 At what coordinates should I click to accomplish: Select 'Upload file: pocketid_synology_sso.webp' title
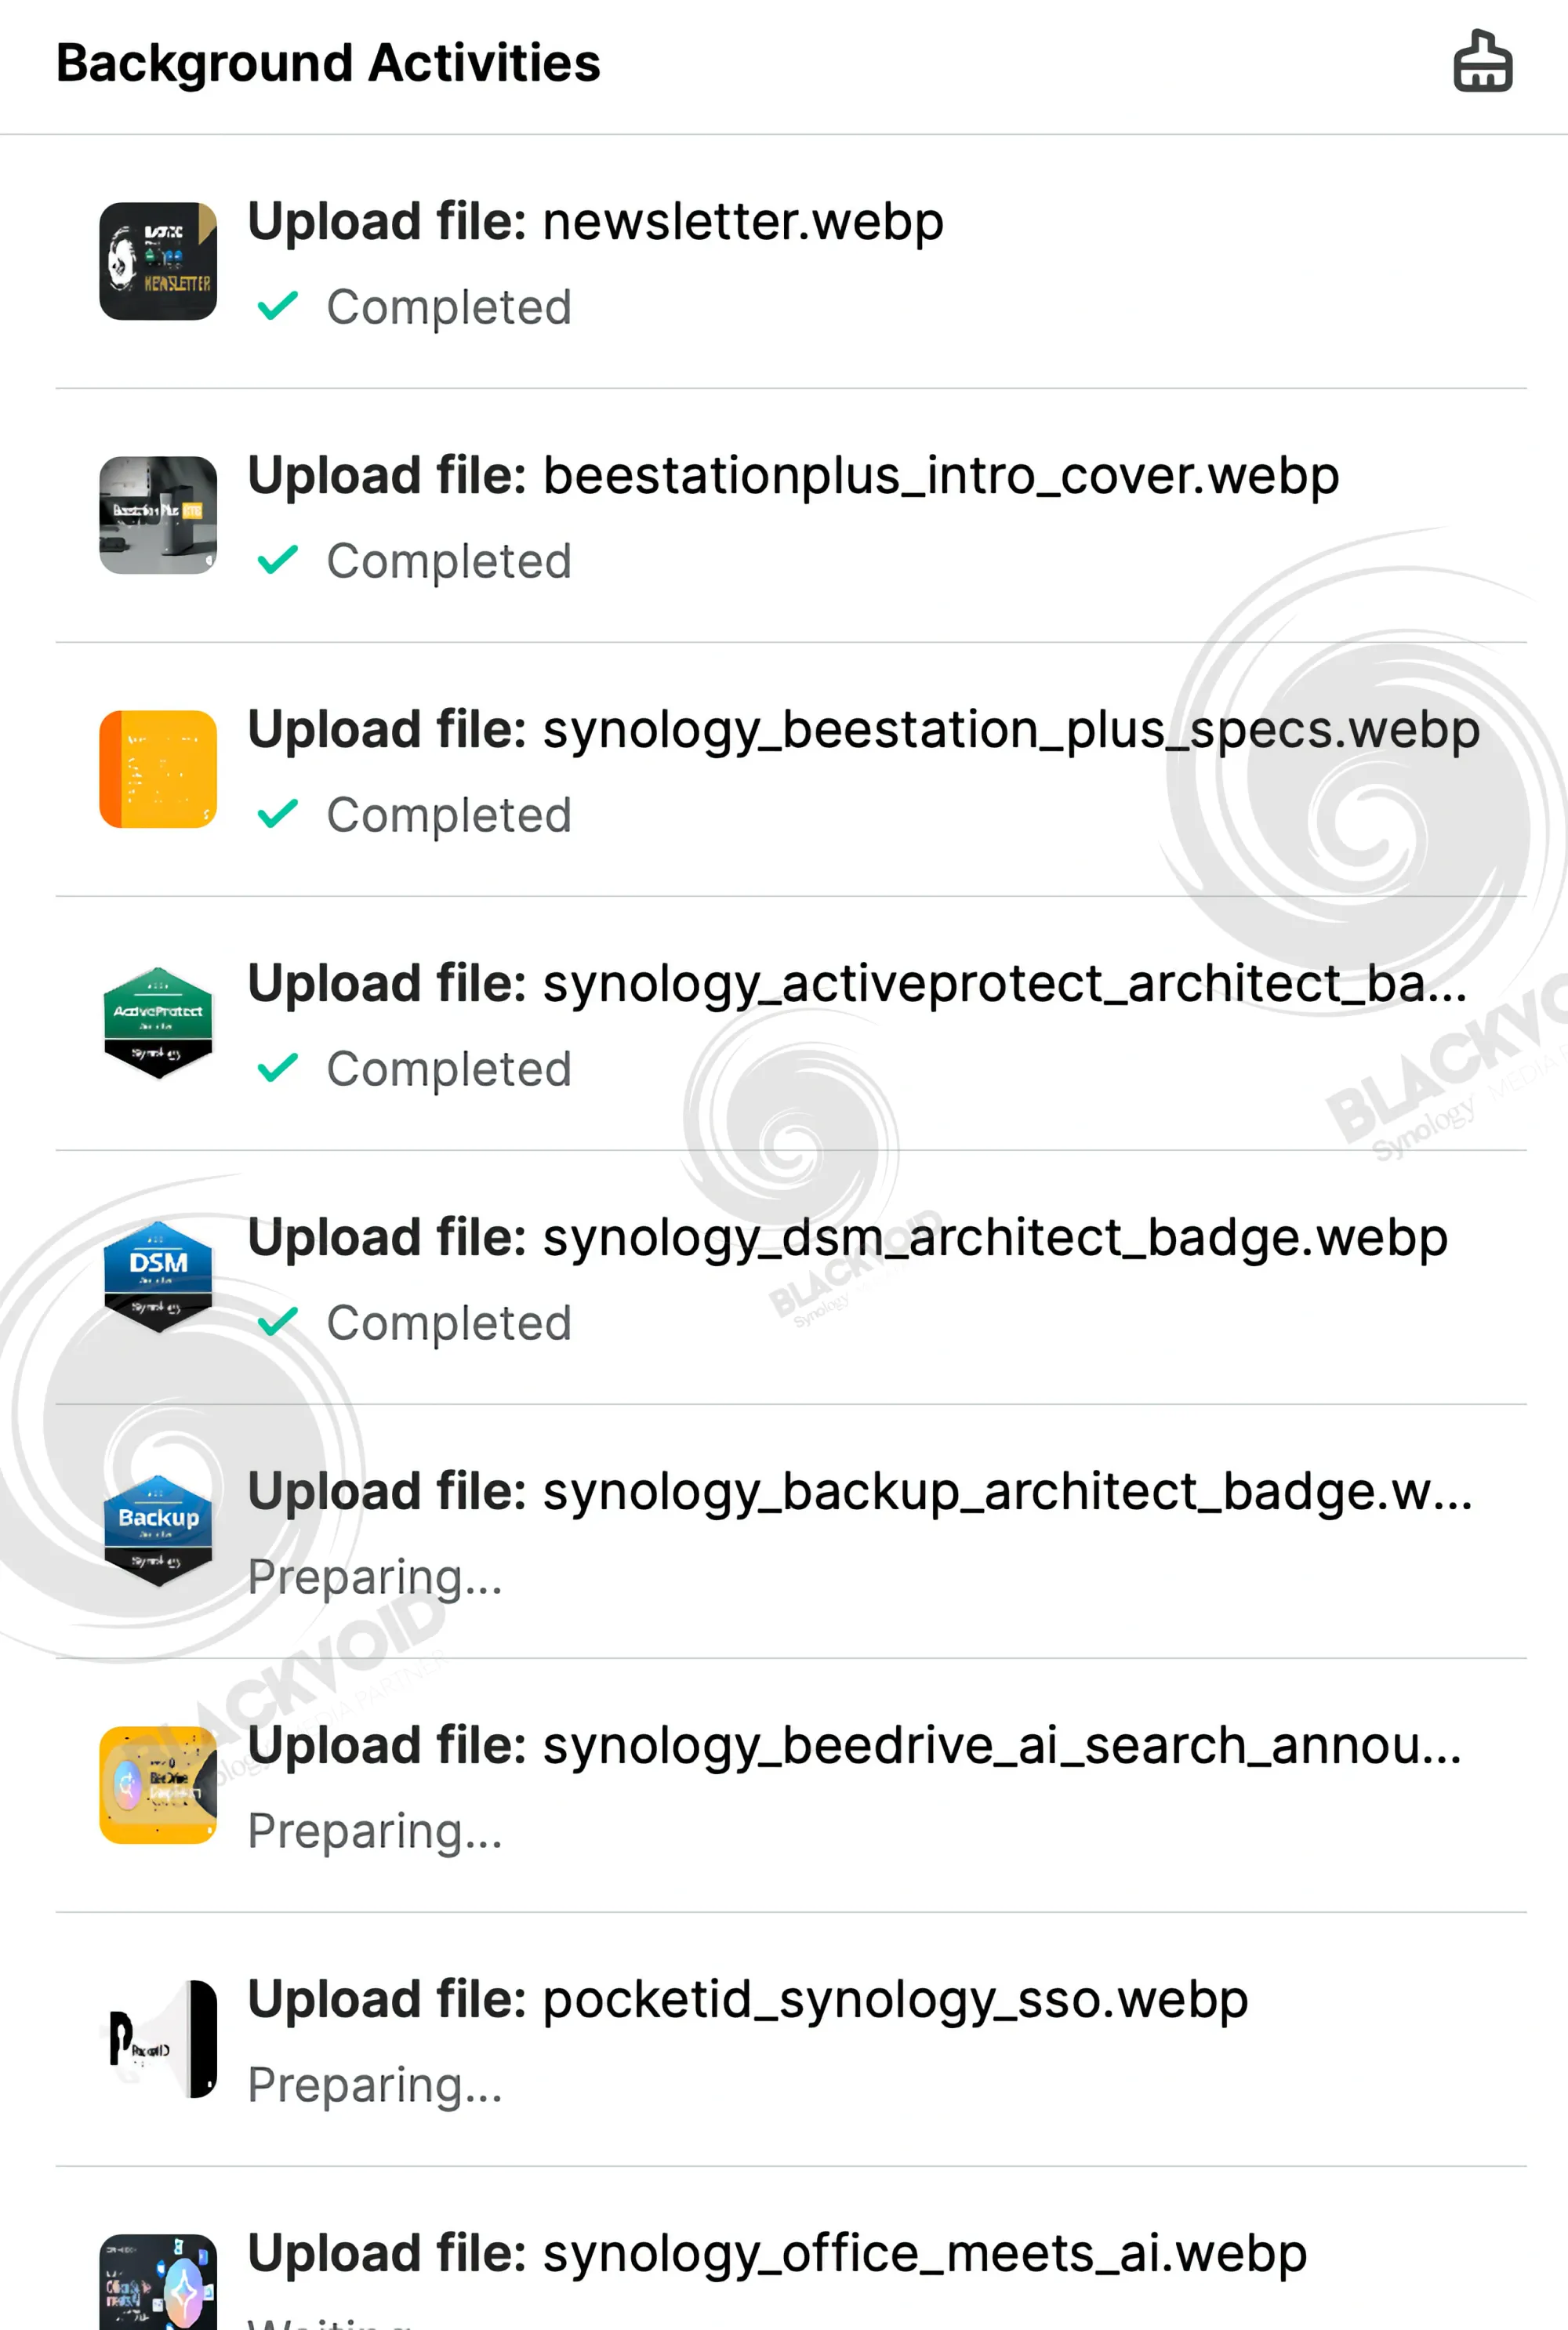pos(747,2000)
